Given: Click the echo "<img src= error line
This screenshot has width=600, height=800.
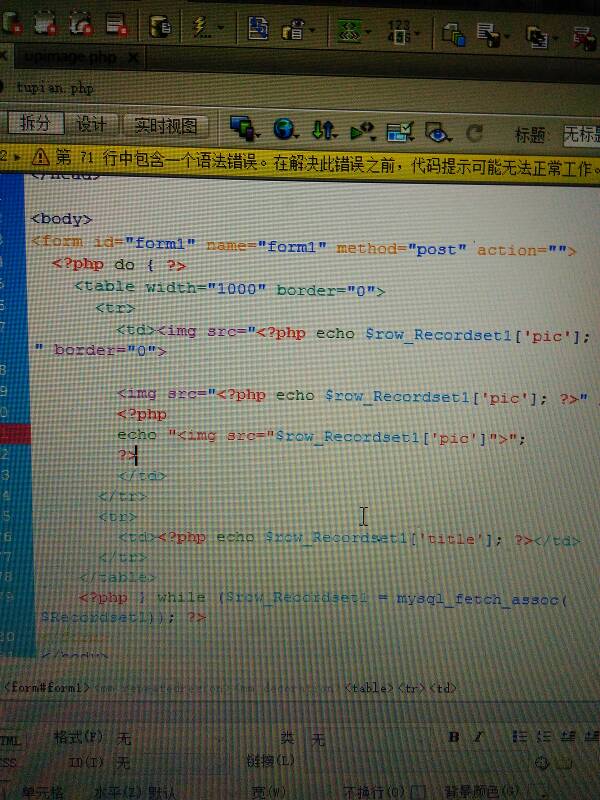Looking at the screenshot, I should 321,437.
